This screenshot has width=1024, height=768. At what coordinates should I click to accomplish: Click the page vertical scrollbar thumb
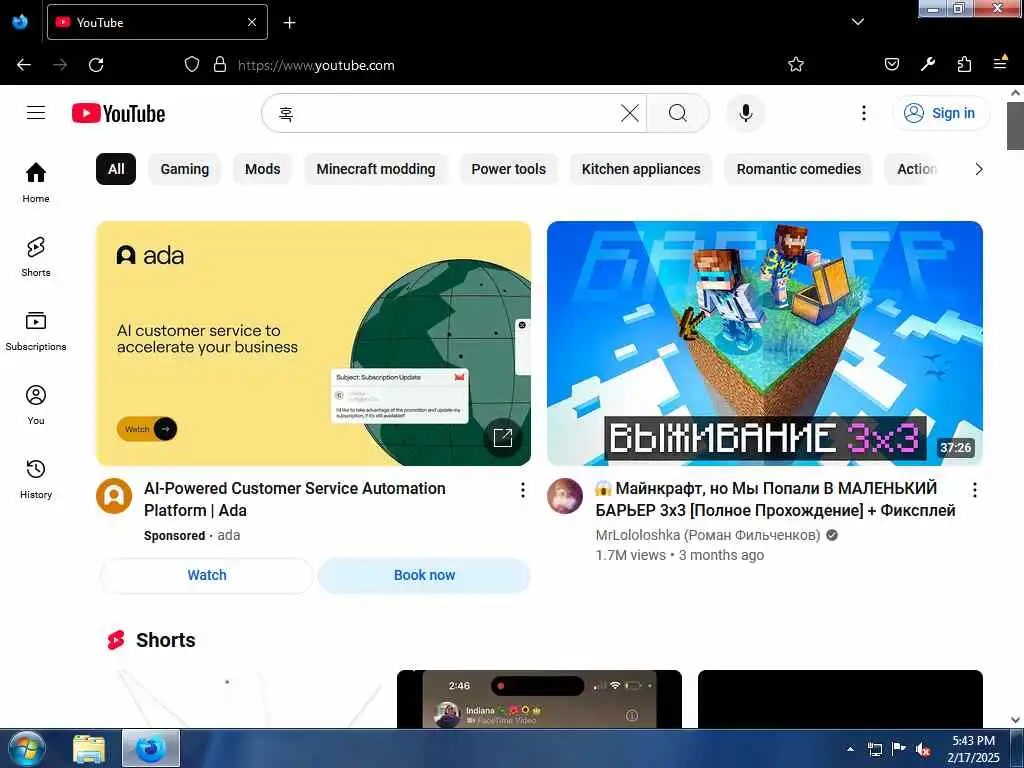pyautogui.click(x=1016, y=125)
